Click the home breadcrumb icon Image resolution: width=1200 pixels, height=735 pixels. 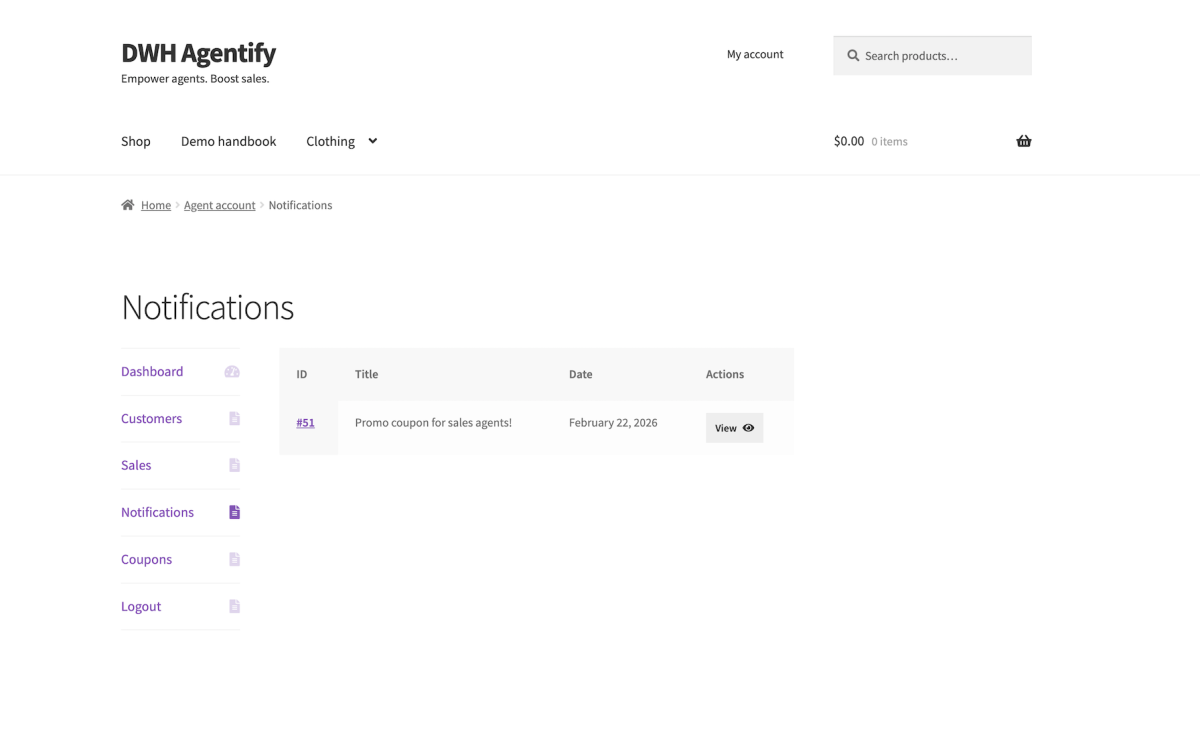(x=128, y=205)
